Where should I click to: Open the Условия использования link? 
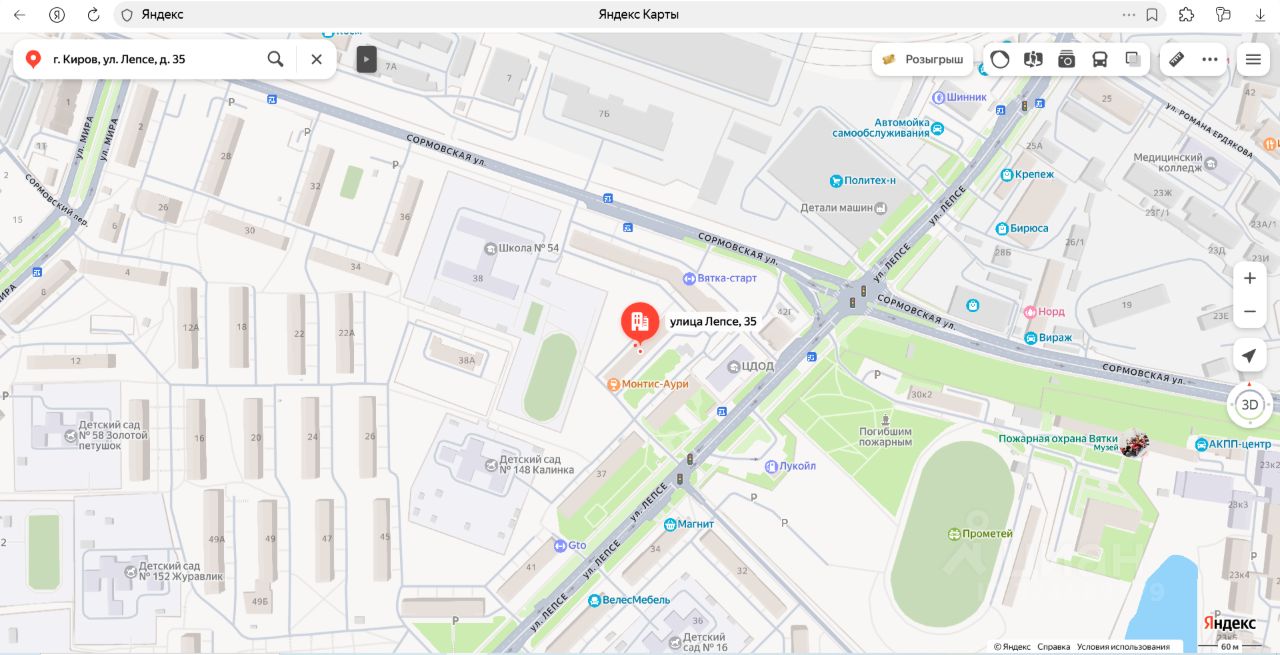point(1123,647)
